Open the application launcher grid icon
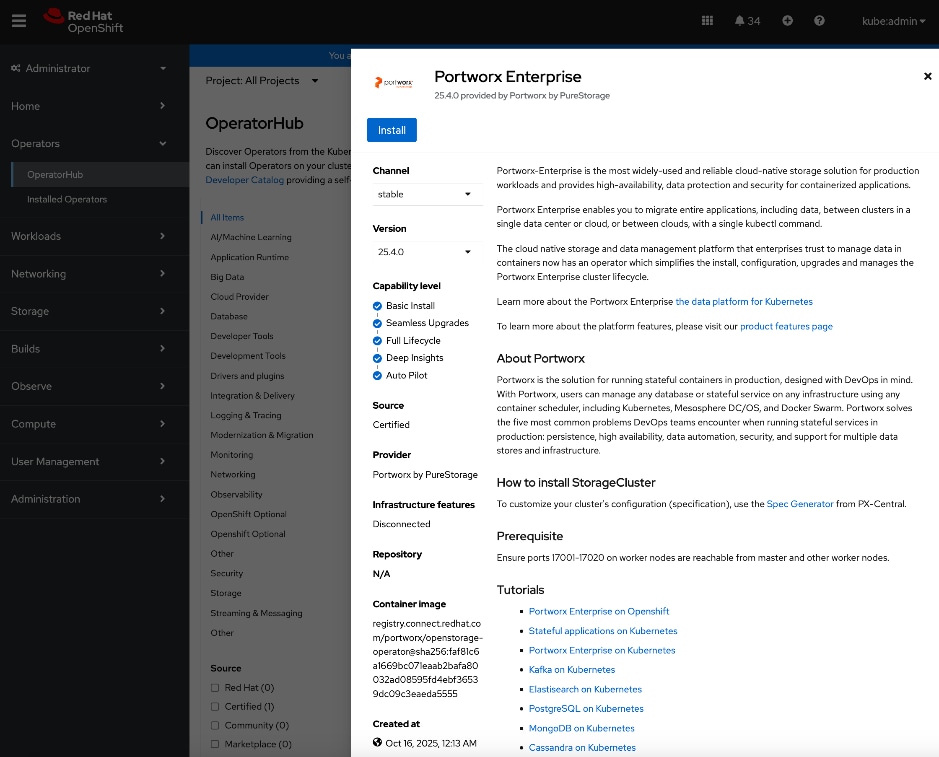 click(707, 20)
